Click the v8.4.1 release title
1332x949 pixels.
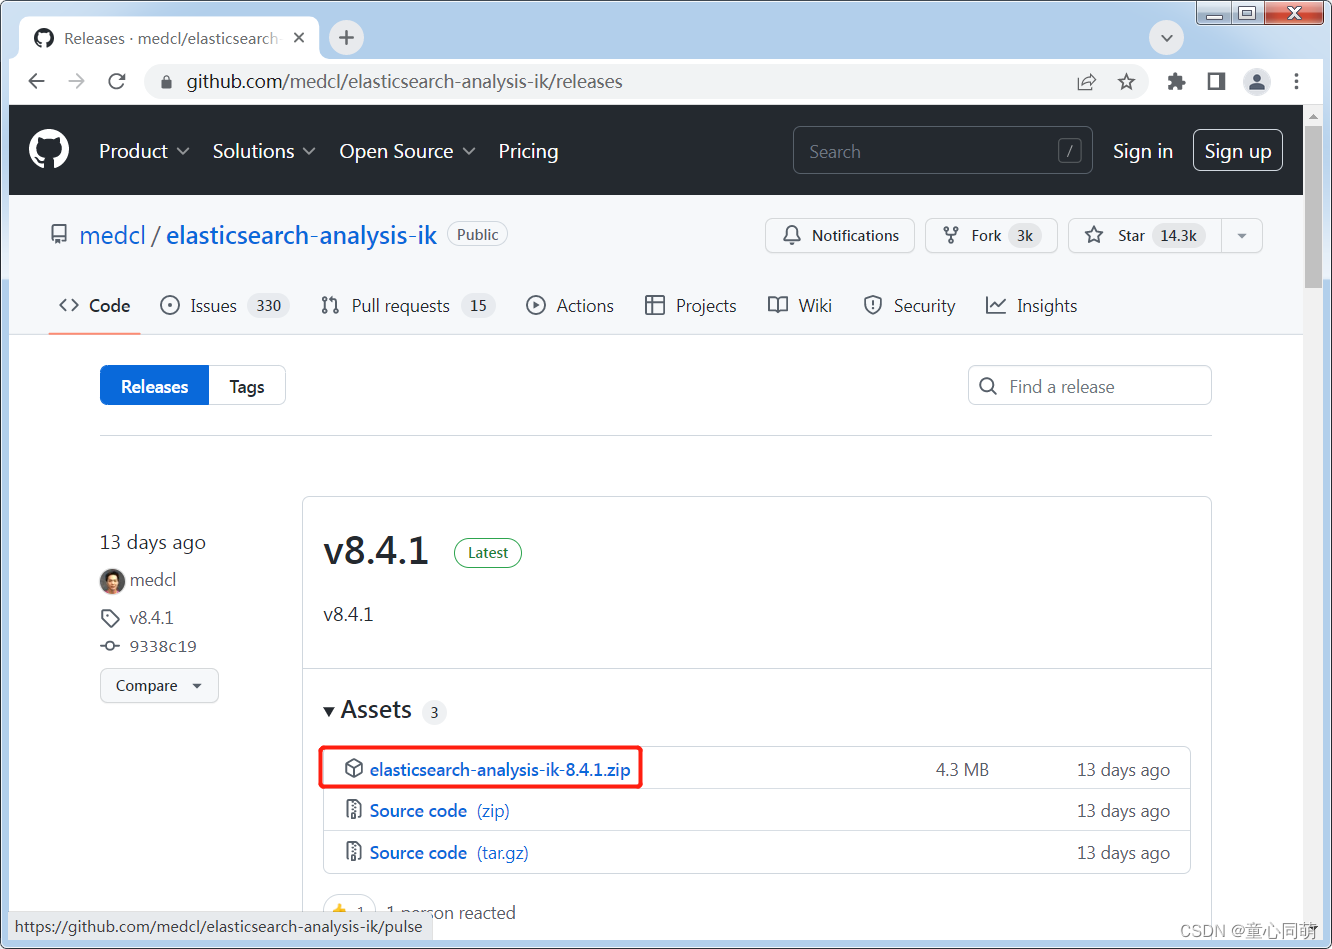point(376,551)
